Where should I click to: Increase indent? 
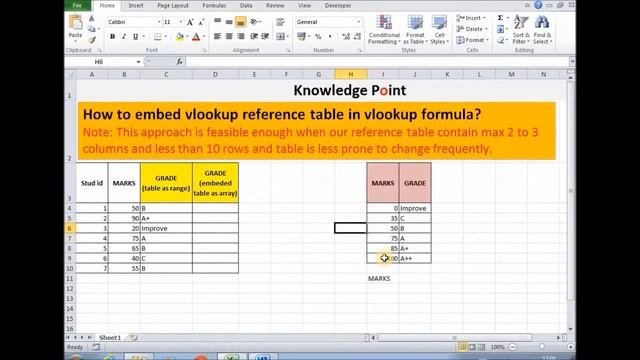pyautogui.click(x=265, y=37)
